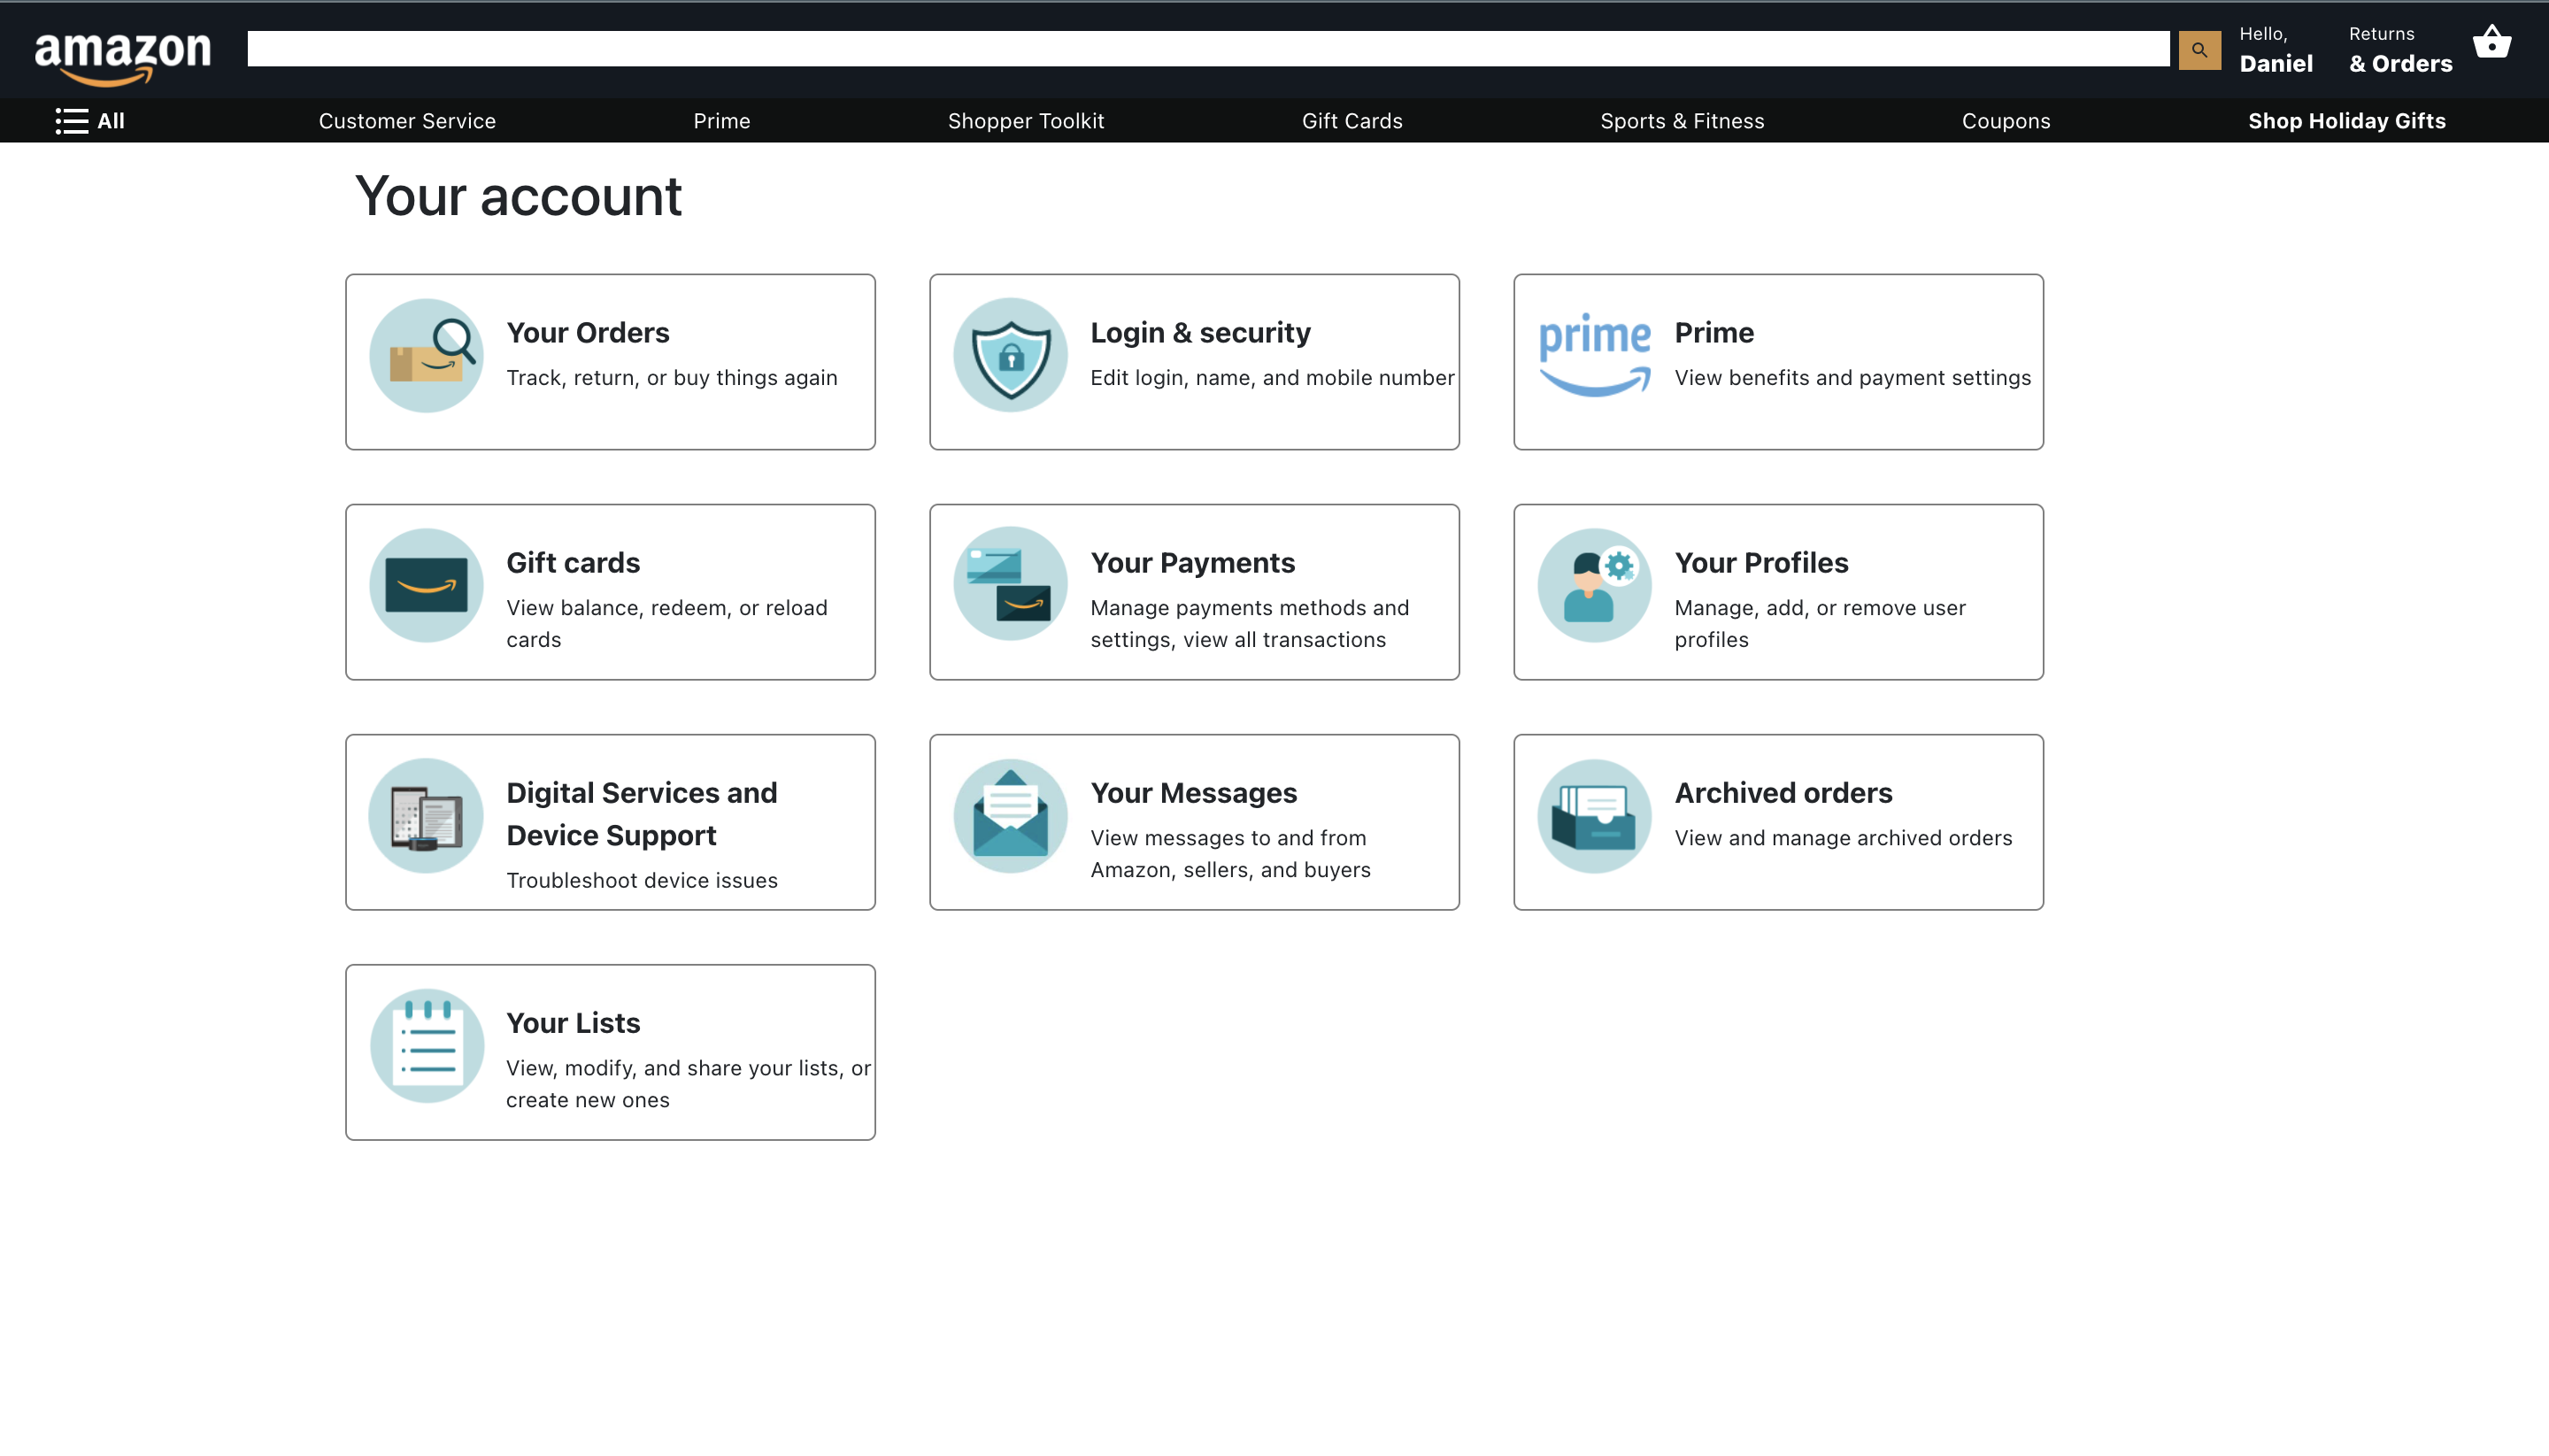Image resolution: width=2549 pixels, height=1456 pixels.
Task: Open the All hamburger menu
Action: coord(90,121)
